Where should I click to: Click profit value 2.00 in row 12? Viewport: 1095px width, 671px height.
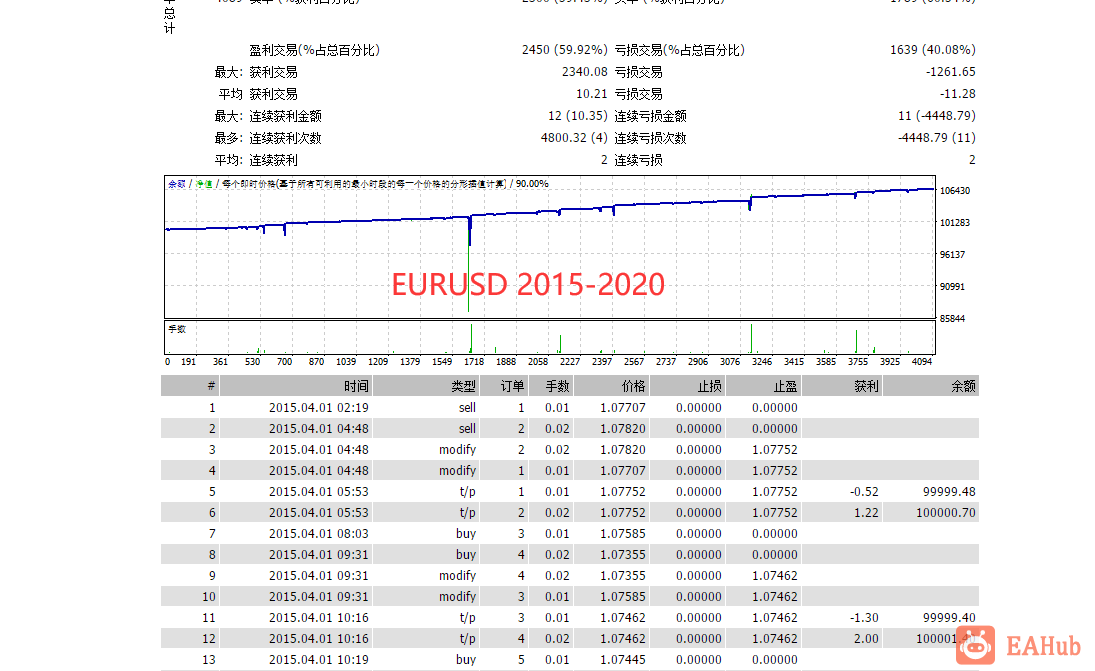tap(866, 638)
